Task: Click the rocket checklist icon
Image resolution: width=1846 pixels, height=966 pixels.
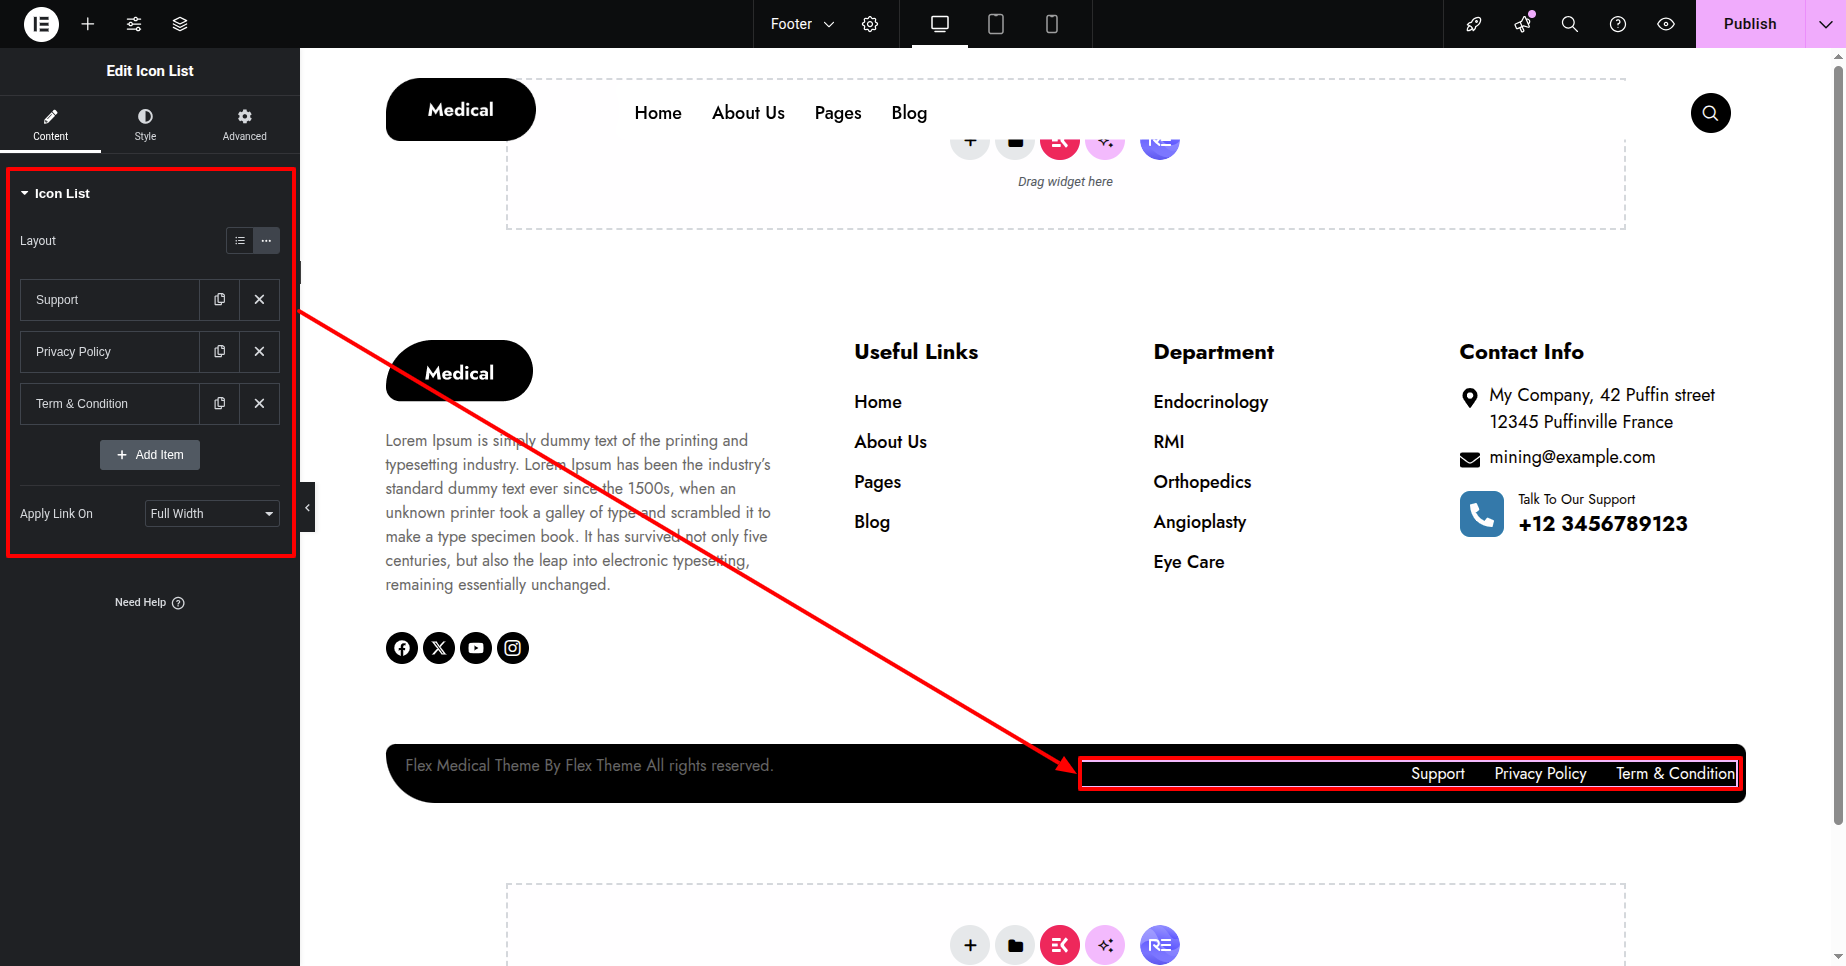Action: pos(1474,24)
